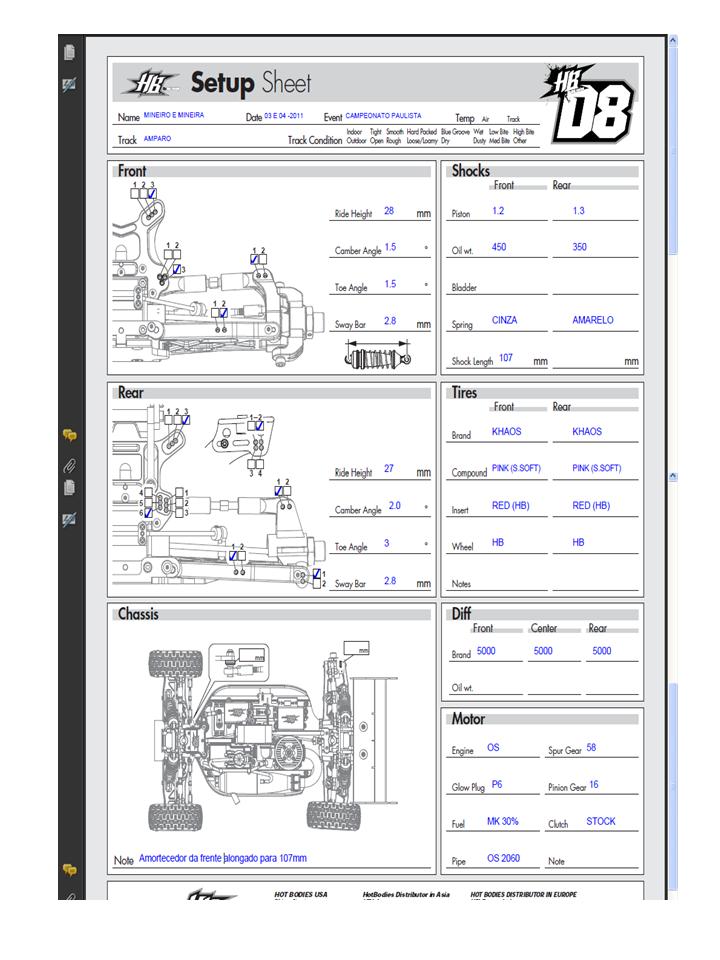Image resolution: width=720 pixels, height=960 pixels.
Task: Check Rear wing mount hole 4 checkbox
Action: [x=260, y=464]
